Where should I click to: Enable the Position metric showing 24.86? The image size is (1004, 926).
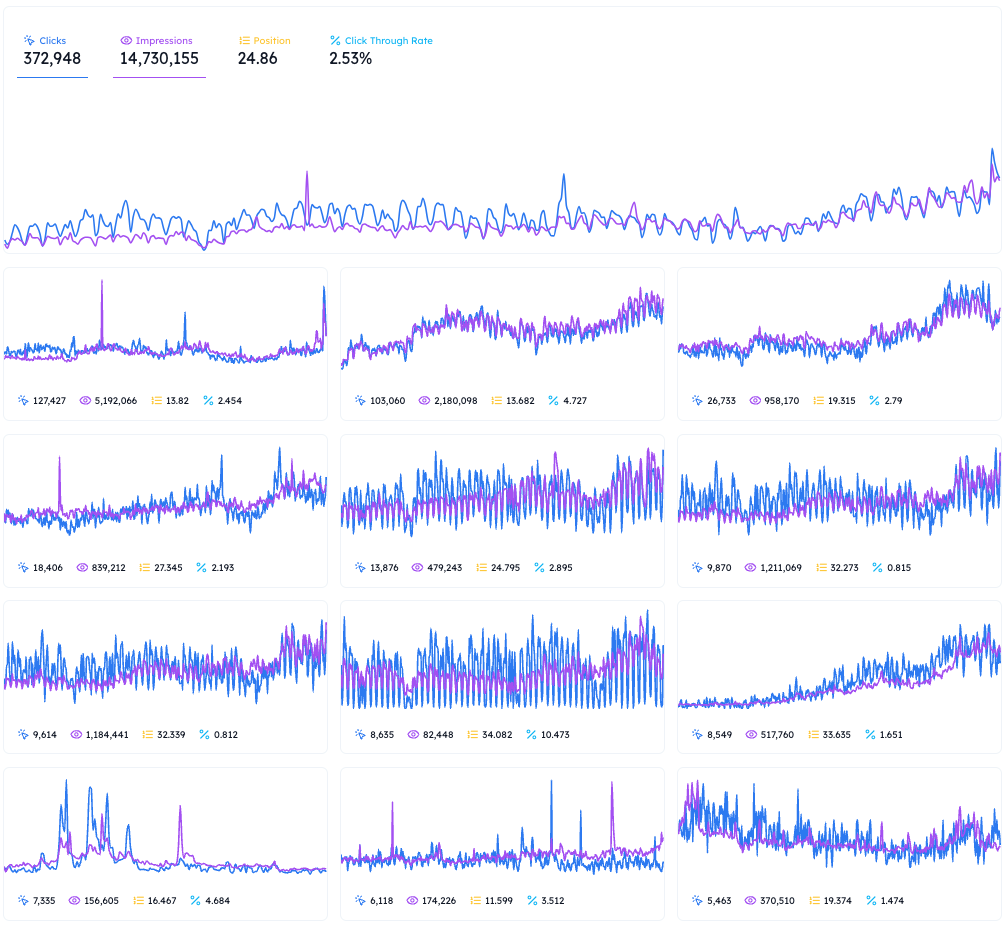264,51
